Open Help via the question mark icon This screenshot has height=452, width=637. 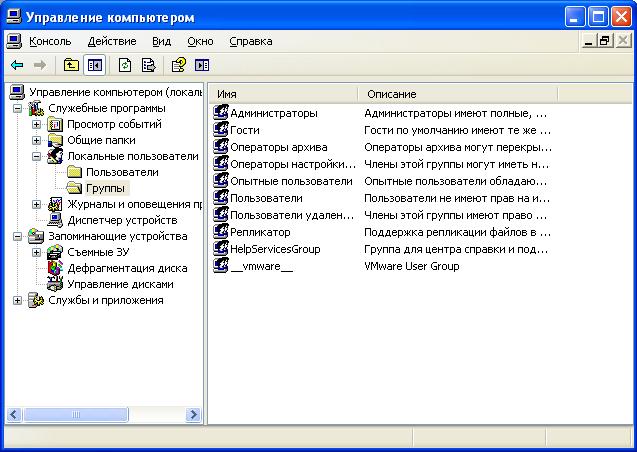179,65
